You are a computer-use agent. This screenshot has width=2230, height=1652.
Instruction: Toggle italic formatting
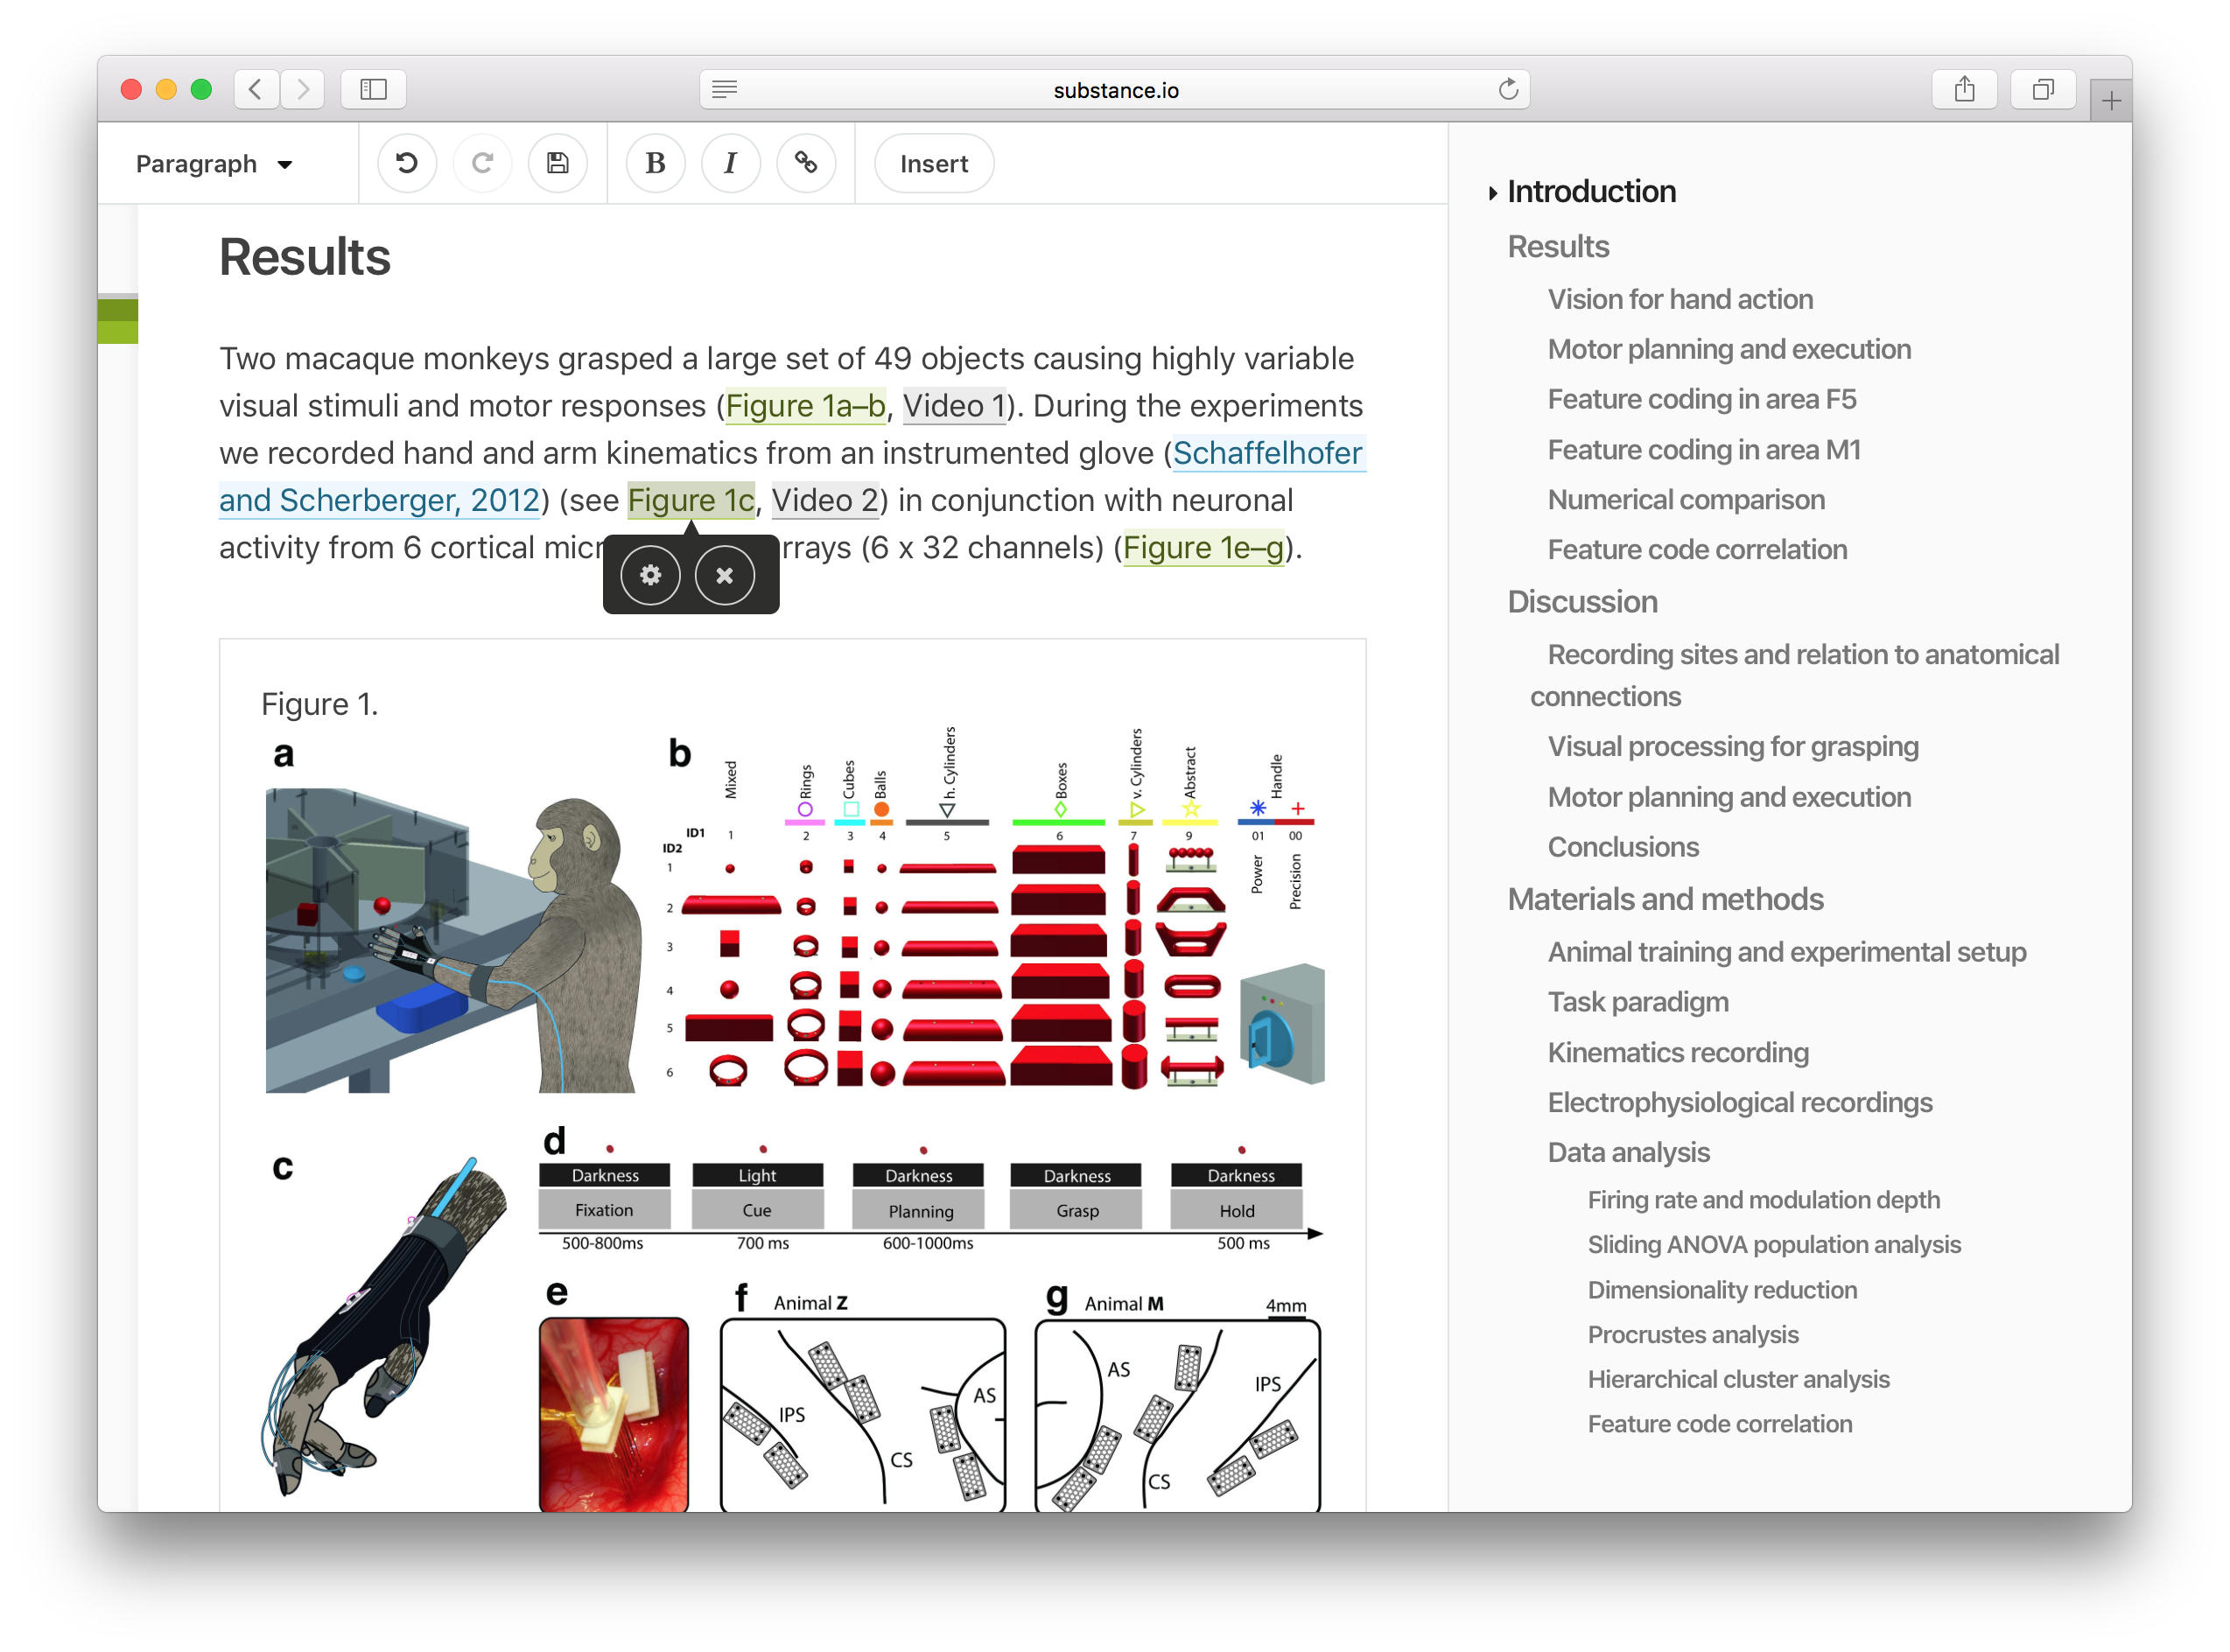tap(730, 163)
